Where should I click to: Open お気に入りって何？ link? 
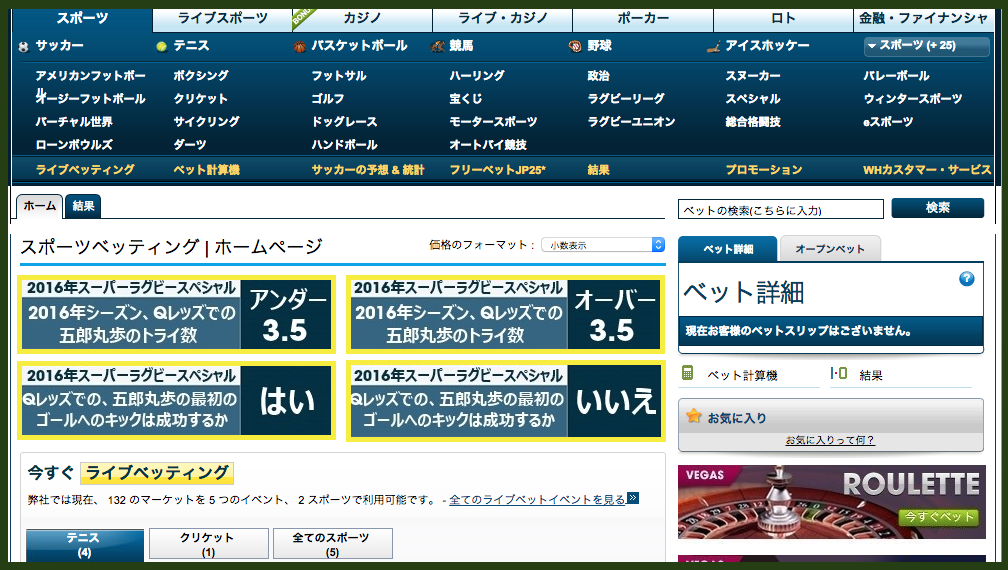pyautogui.click(x=830, y=440)
